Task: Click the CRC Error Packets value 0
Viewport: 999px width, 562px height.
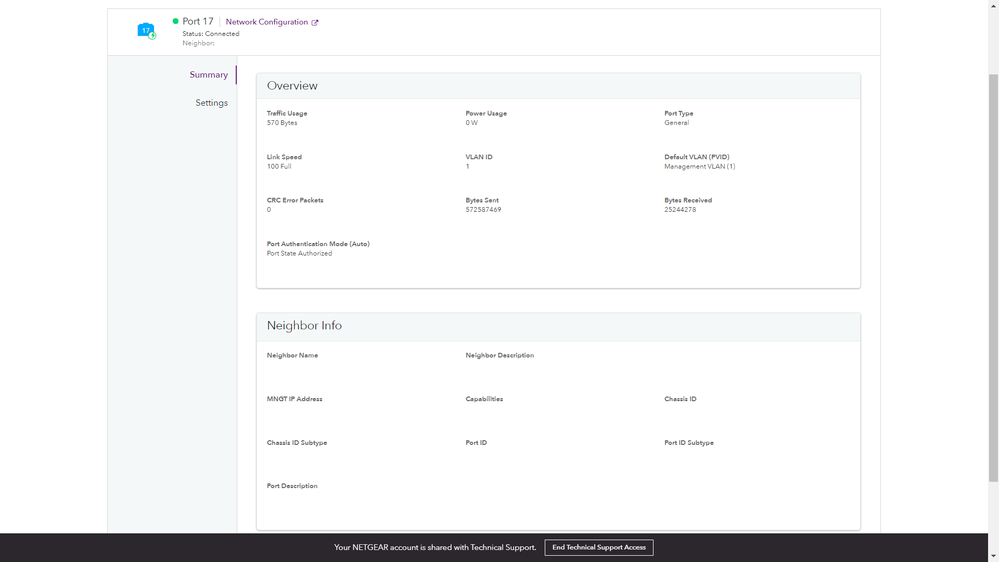Action: tap(269, 210)
